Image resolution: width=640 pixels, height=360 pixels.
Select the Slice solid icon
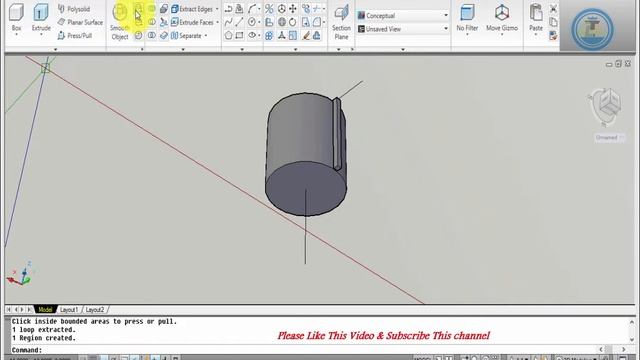(164, 22)
